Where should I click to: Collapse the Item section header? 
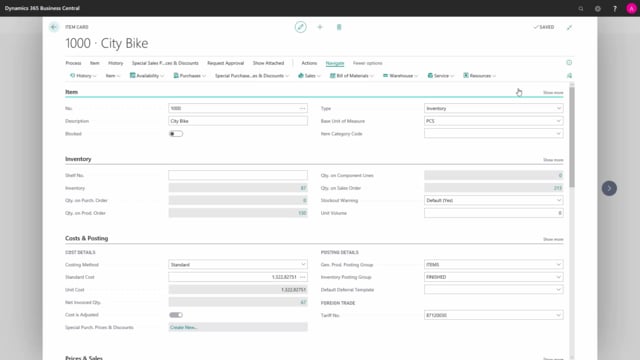(71, 92)
